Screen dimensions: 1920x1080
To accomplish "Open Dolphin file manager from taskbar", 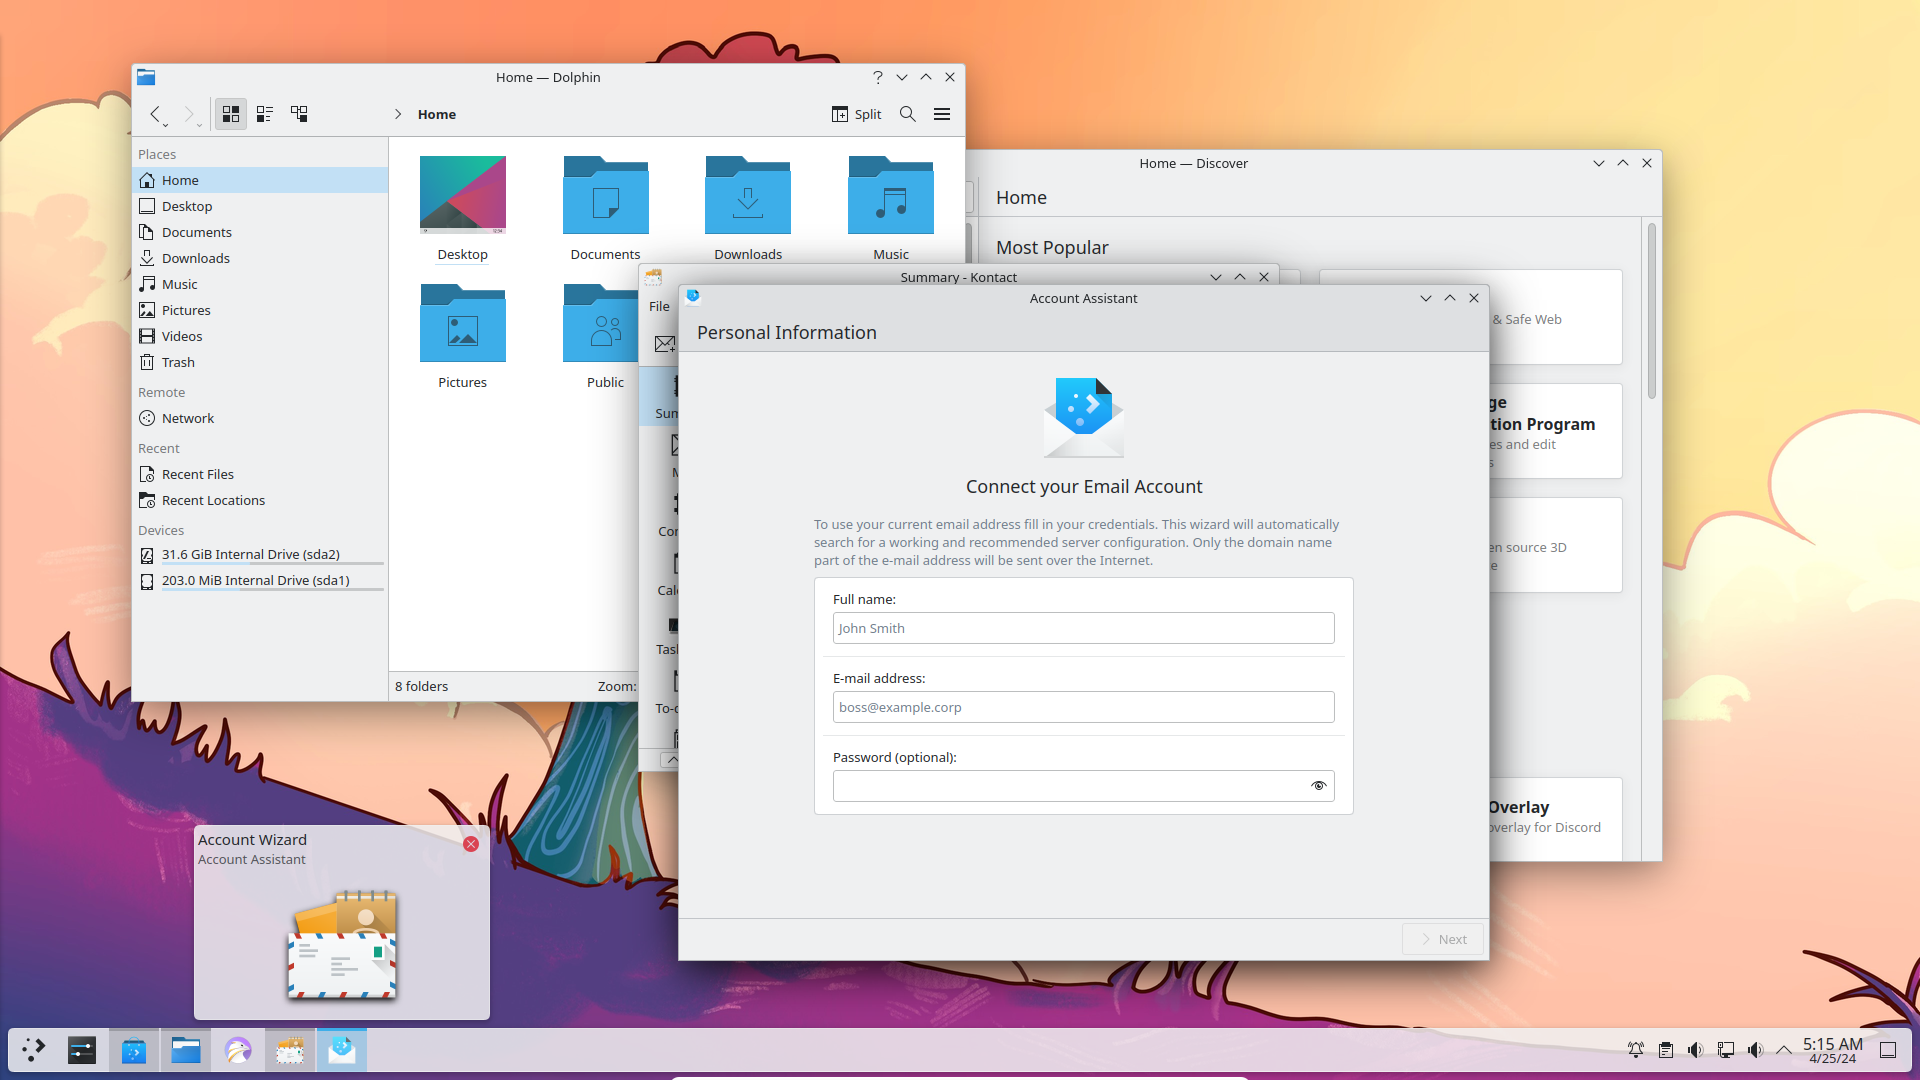I will (186, 1050).
